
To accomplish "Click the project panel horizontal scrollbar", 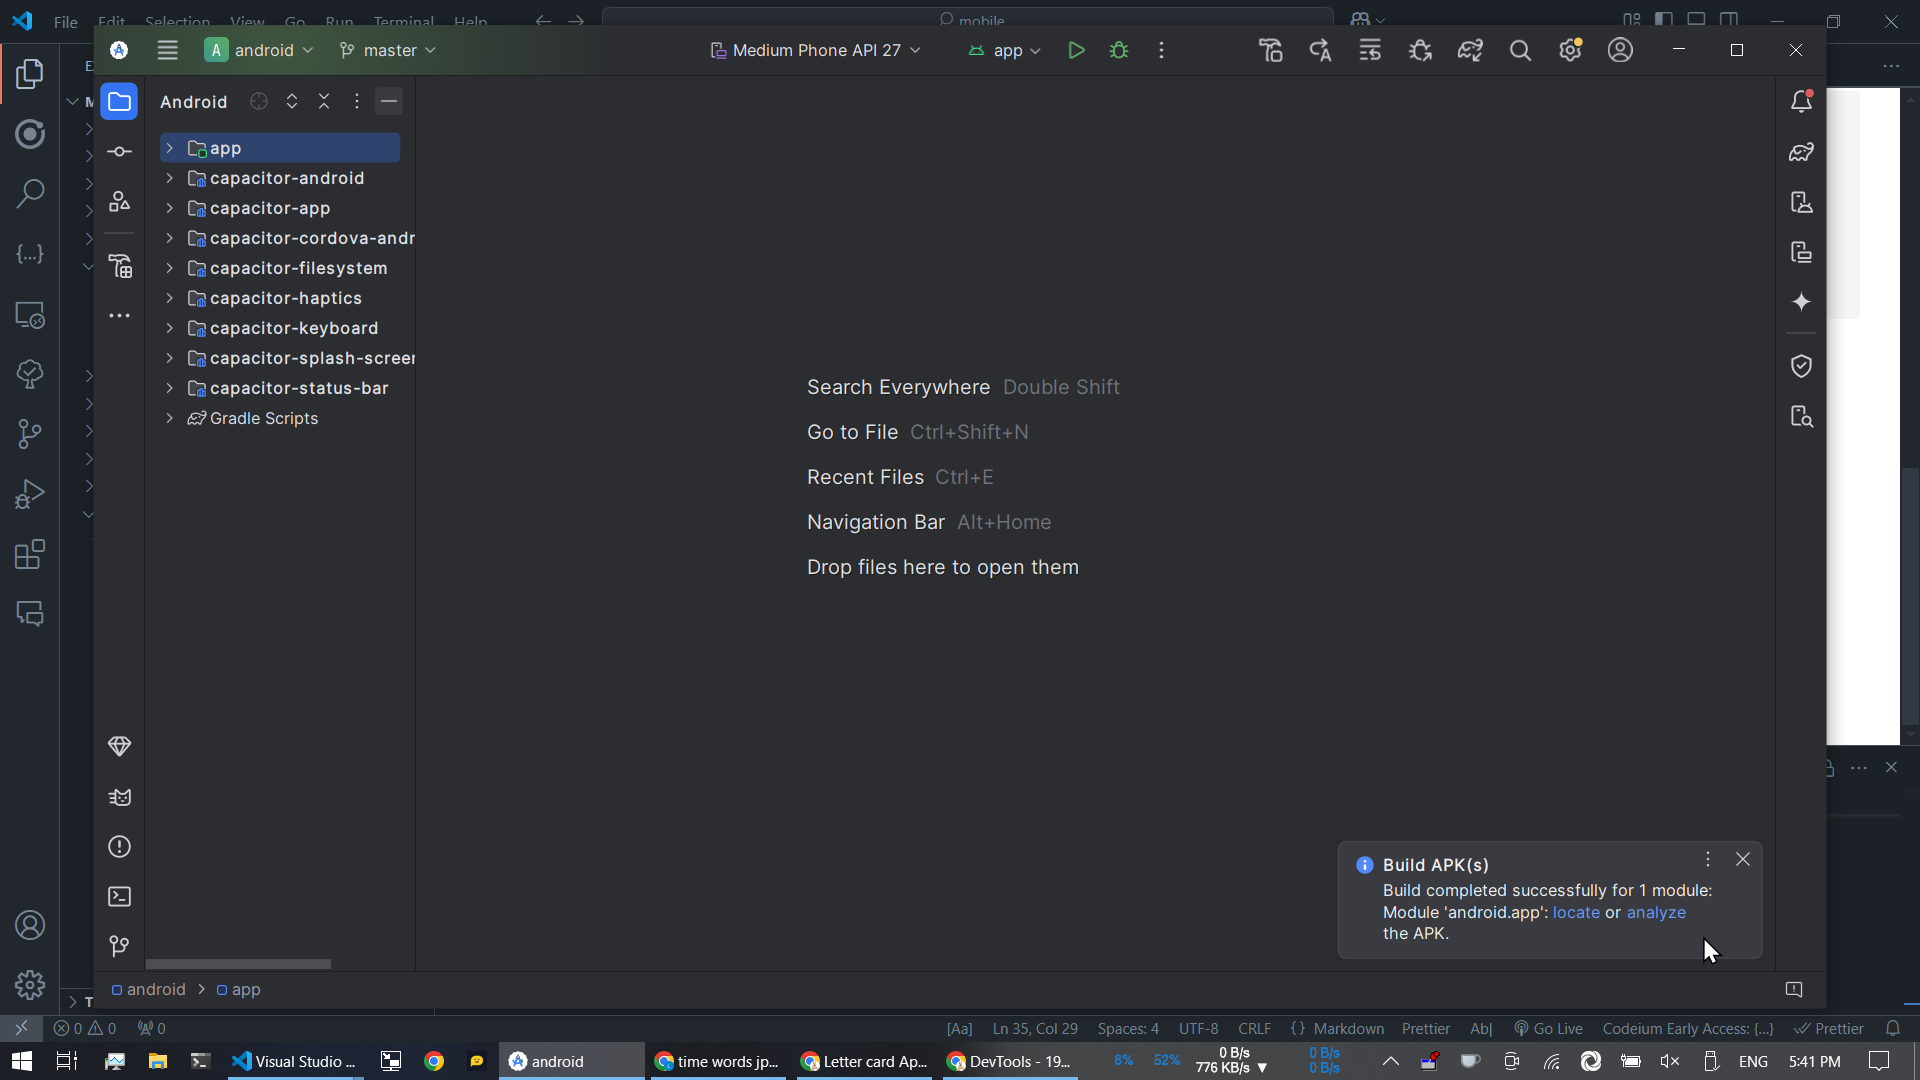I will pos(238,964).
